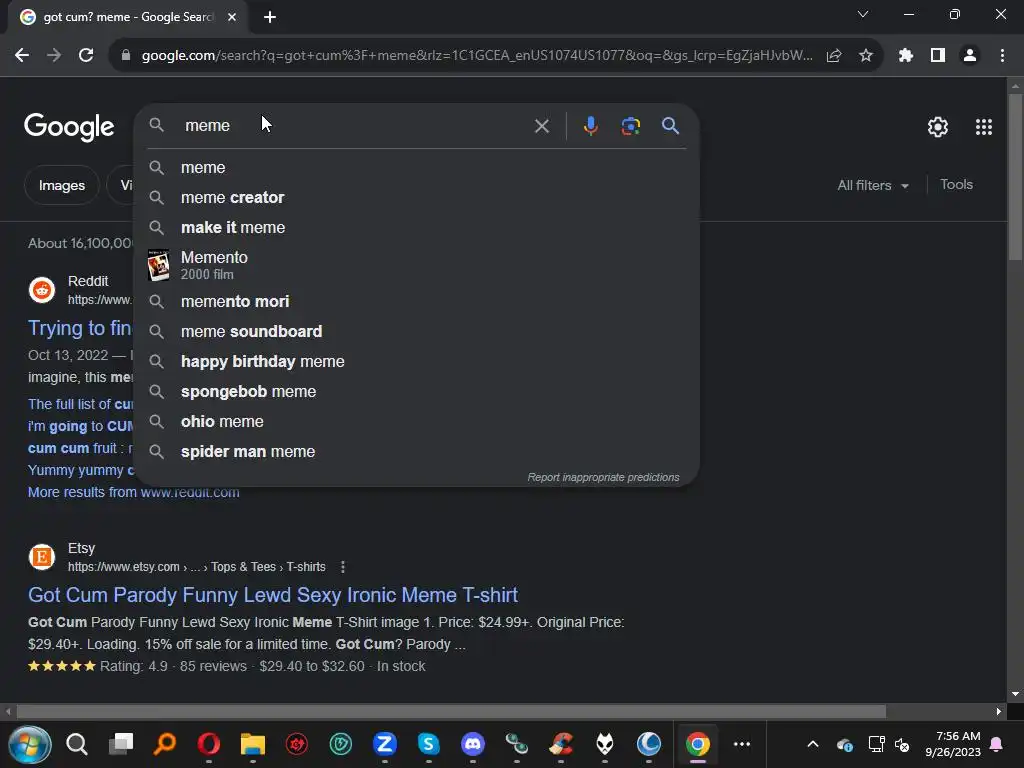Image resolution: width=1024 pixels, height=768 pixels.
Task: Select the 'memento mori' suggestion
Action: 417,302
